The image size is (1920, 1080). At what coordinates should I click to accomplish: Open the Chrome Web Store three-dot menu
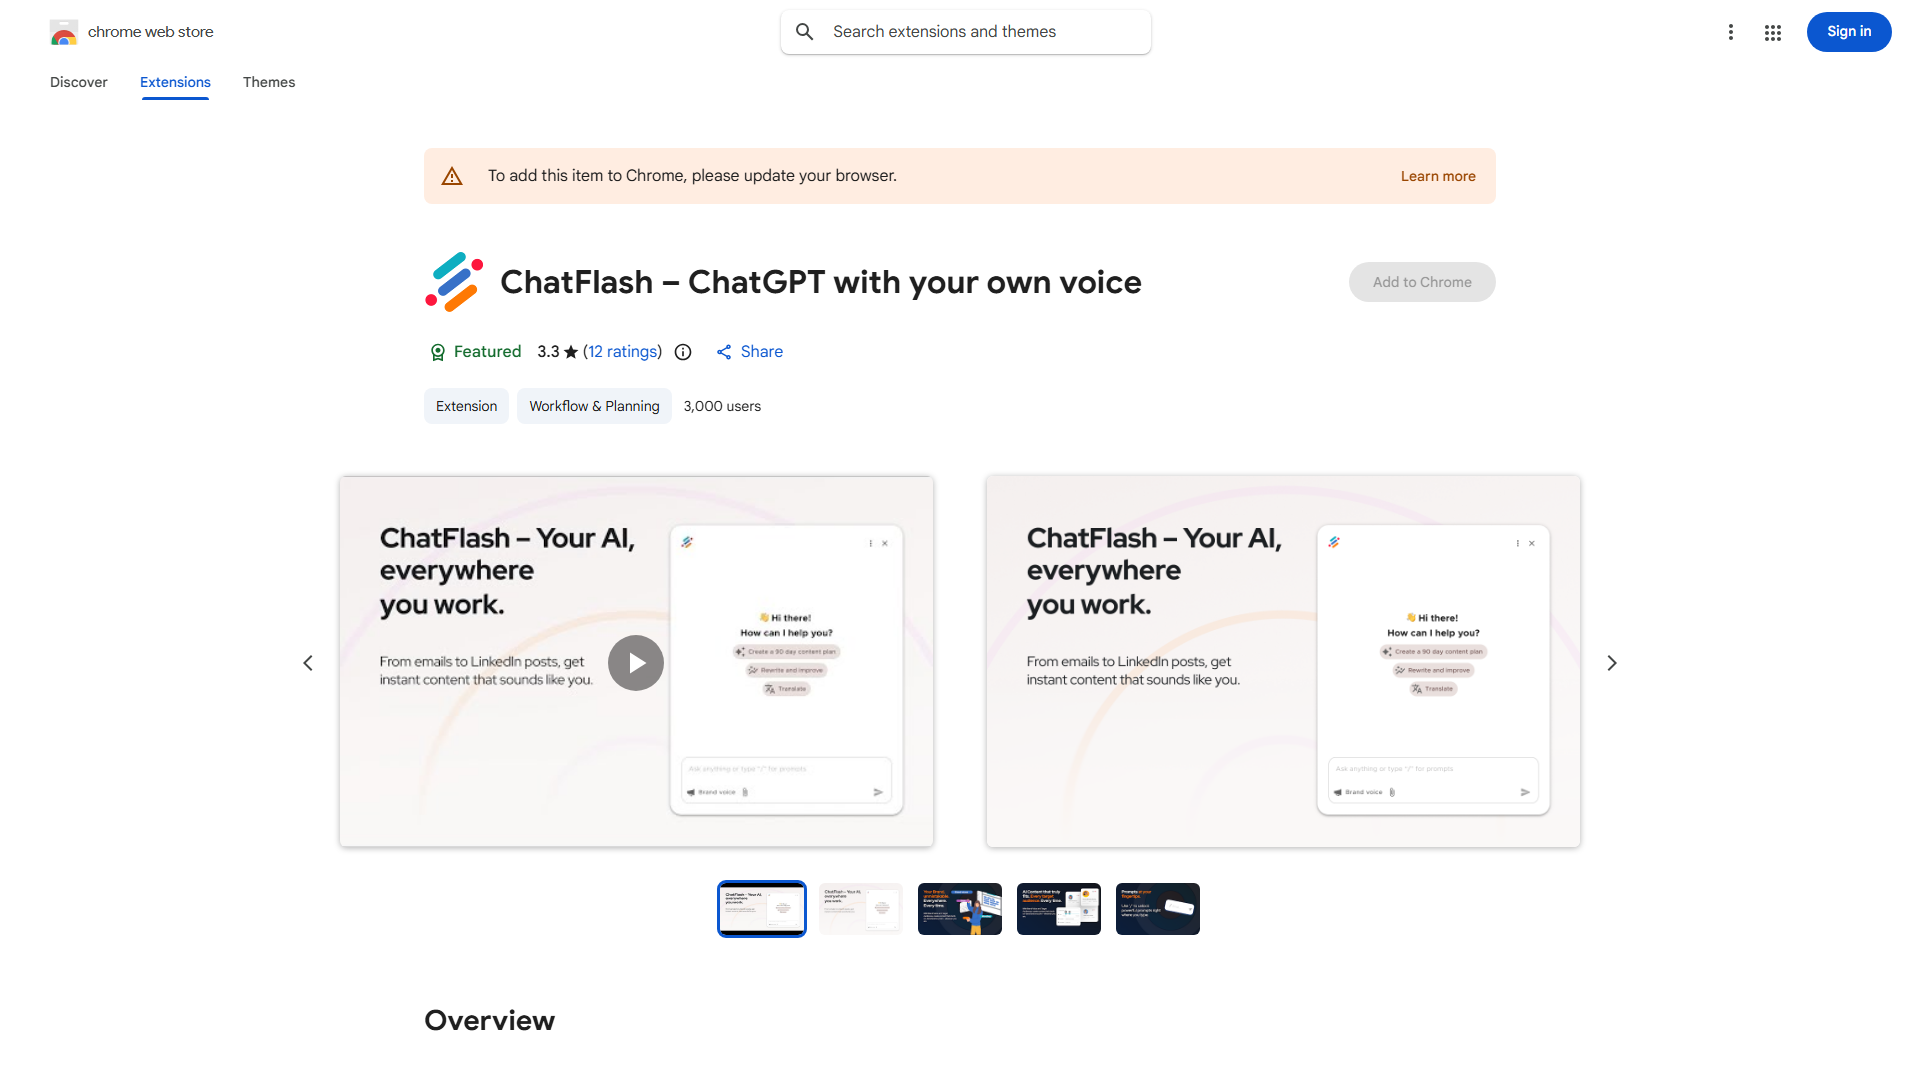pyautogui.click(x=1731, y=32)
